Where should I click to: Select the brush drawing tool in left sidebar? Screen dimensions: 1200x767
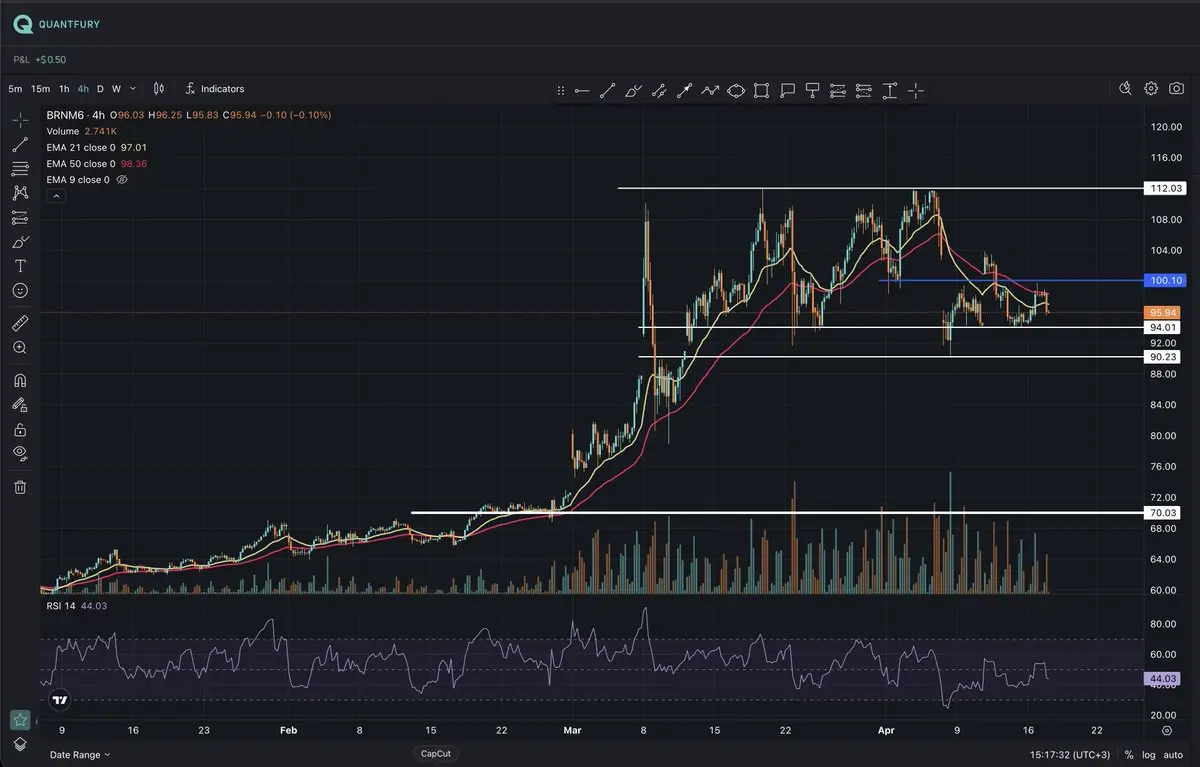20,242
